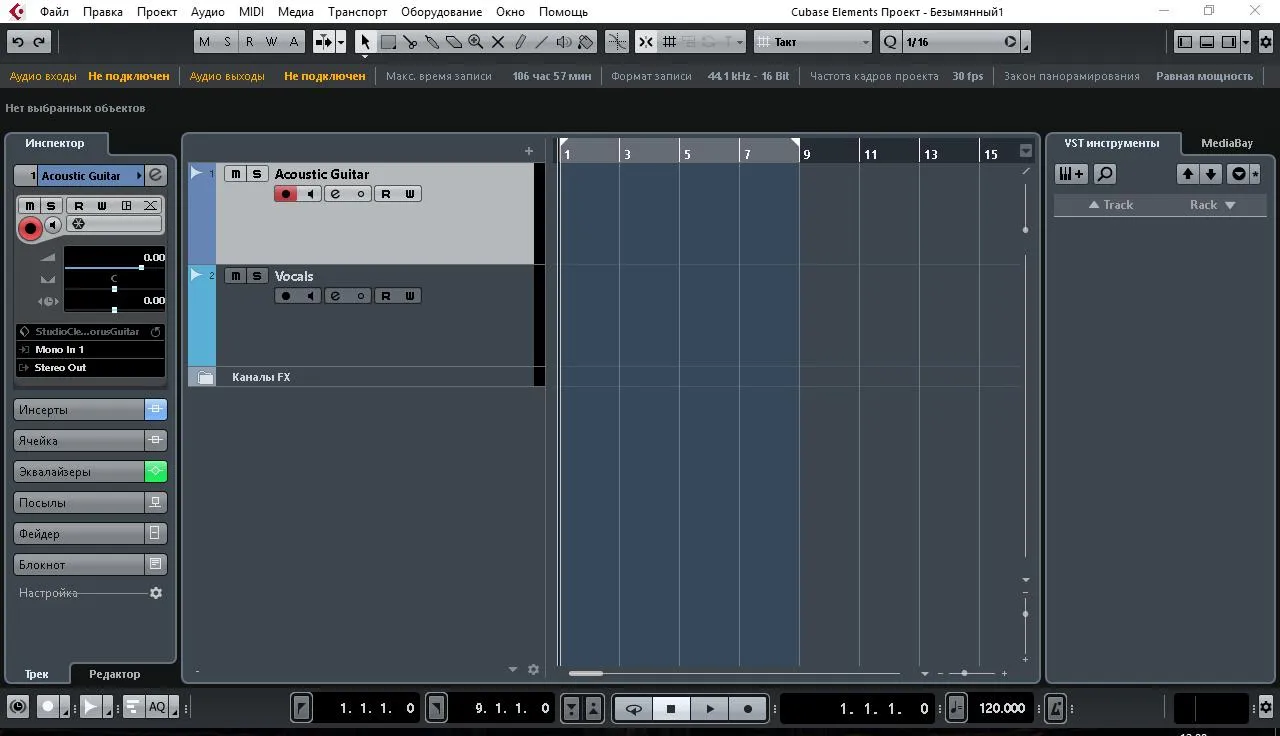Expand the Эквалайзеры inspector section
1280x736 pixels.
tap(79, 472)
